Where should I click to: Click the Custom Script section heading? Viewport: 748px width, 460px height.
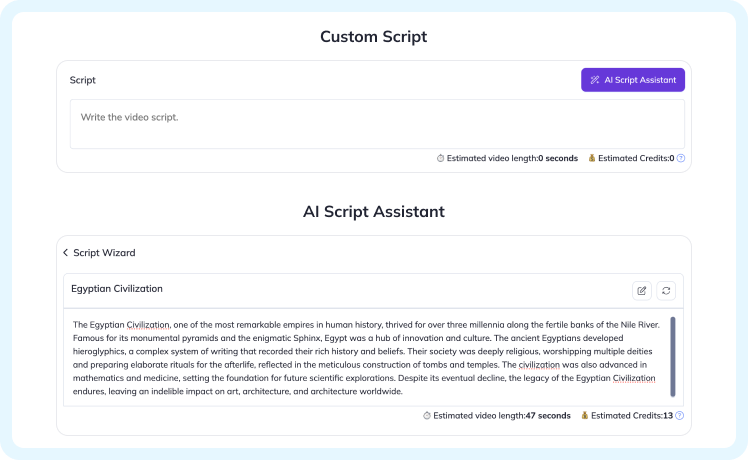click(373, 37)
